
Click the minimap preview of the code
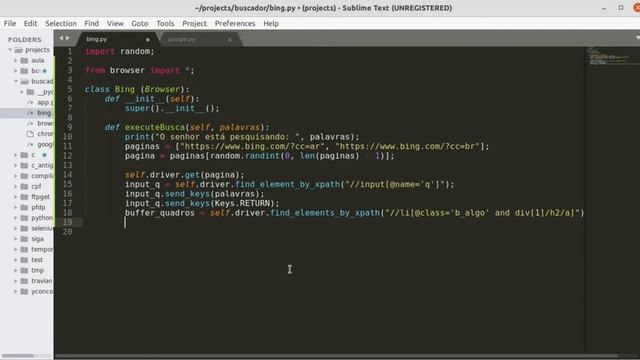[612, 57]
